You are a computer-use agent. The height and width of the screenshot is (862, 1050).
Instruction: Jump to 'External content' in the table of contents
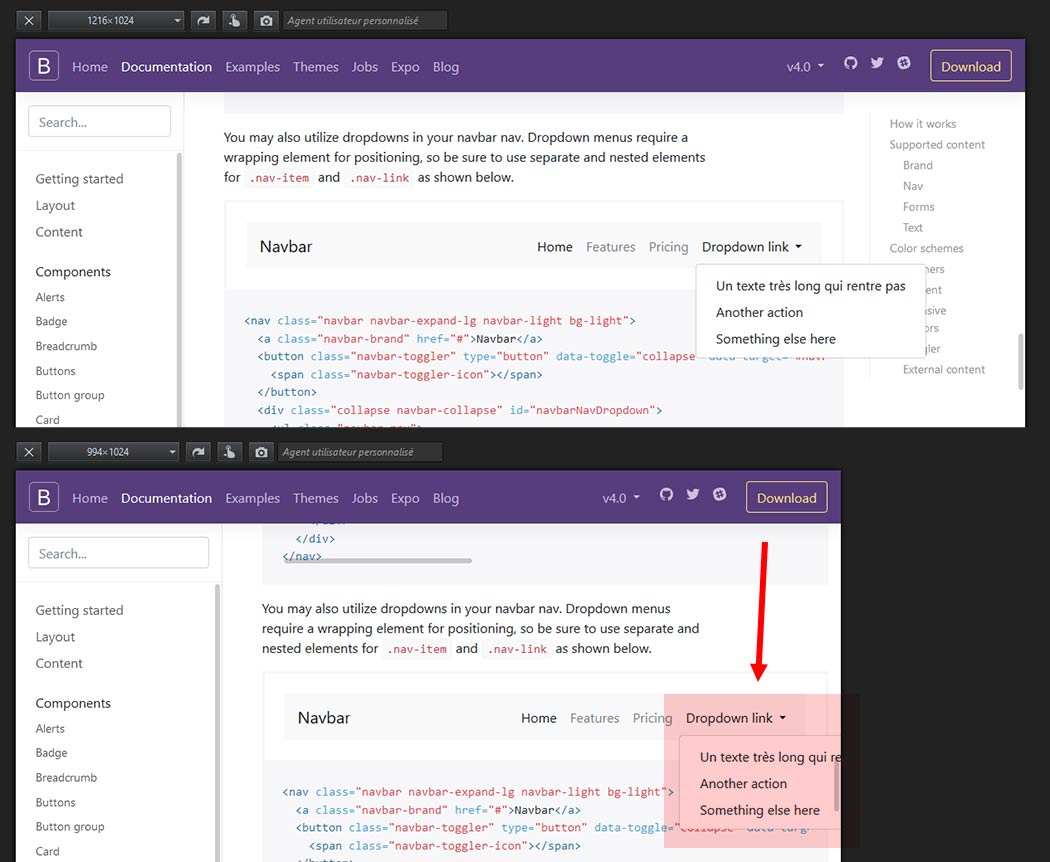tap(944, 370)
